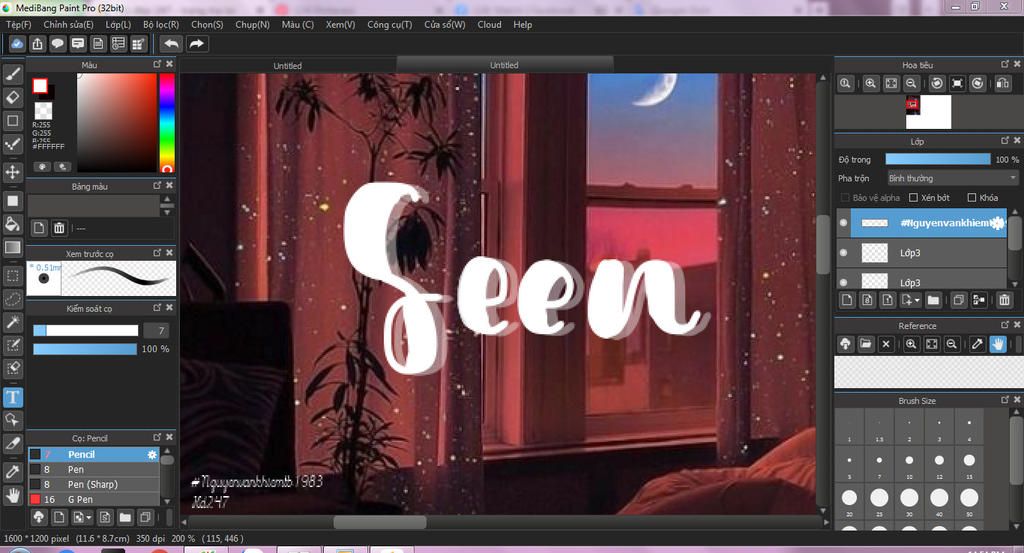The height and width of the screenshot is (553, 1024).
Task: Duplicate the layer using the copy icon
Action: point(958,300)
